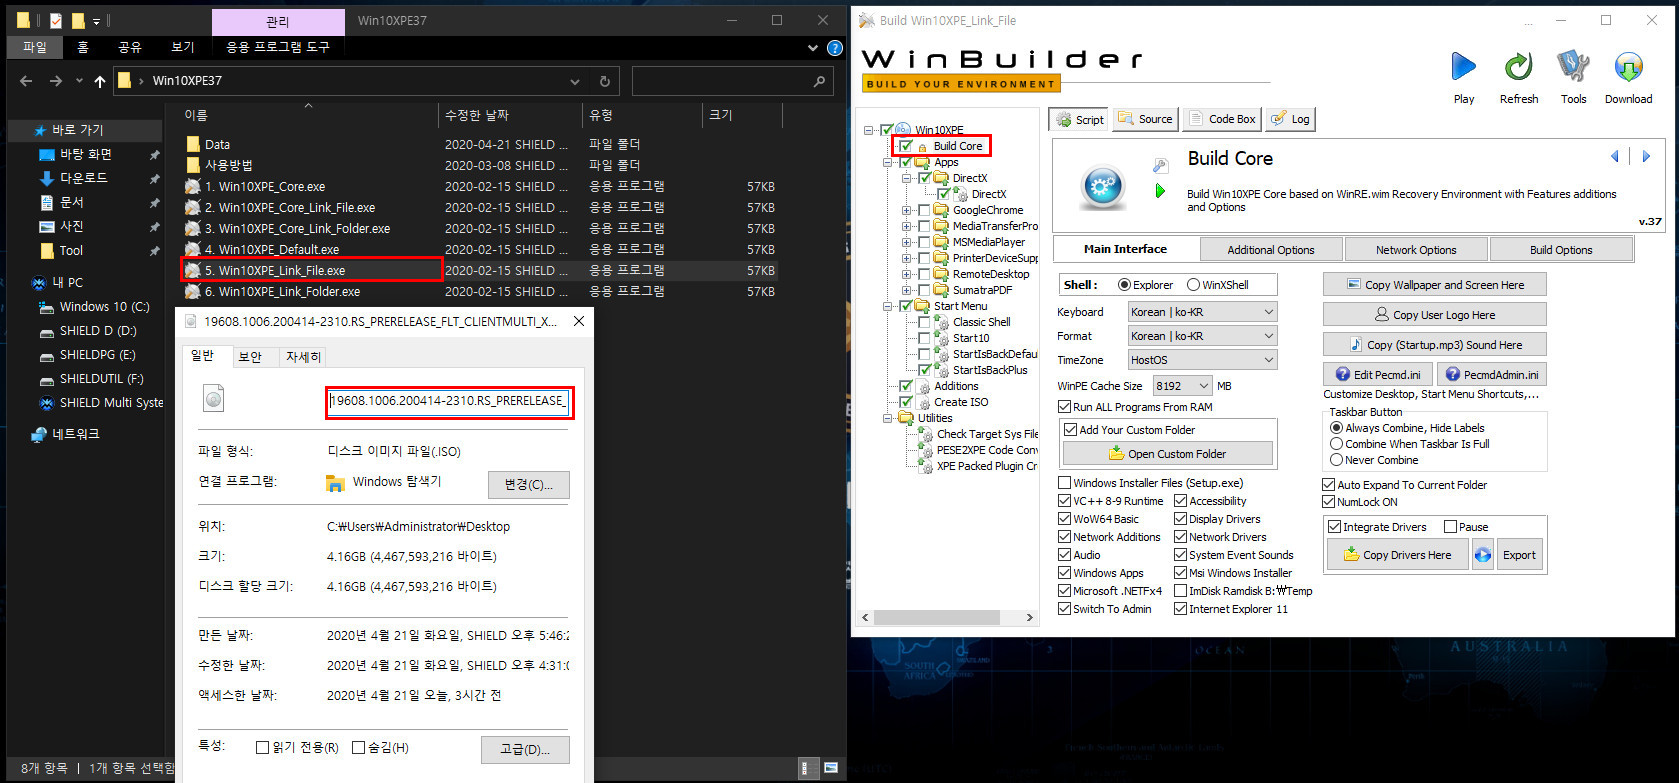Switch to Network Options tab
Screen dimensions: 1679x783
(1416, 250)
